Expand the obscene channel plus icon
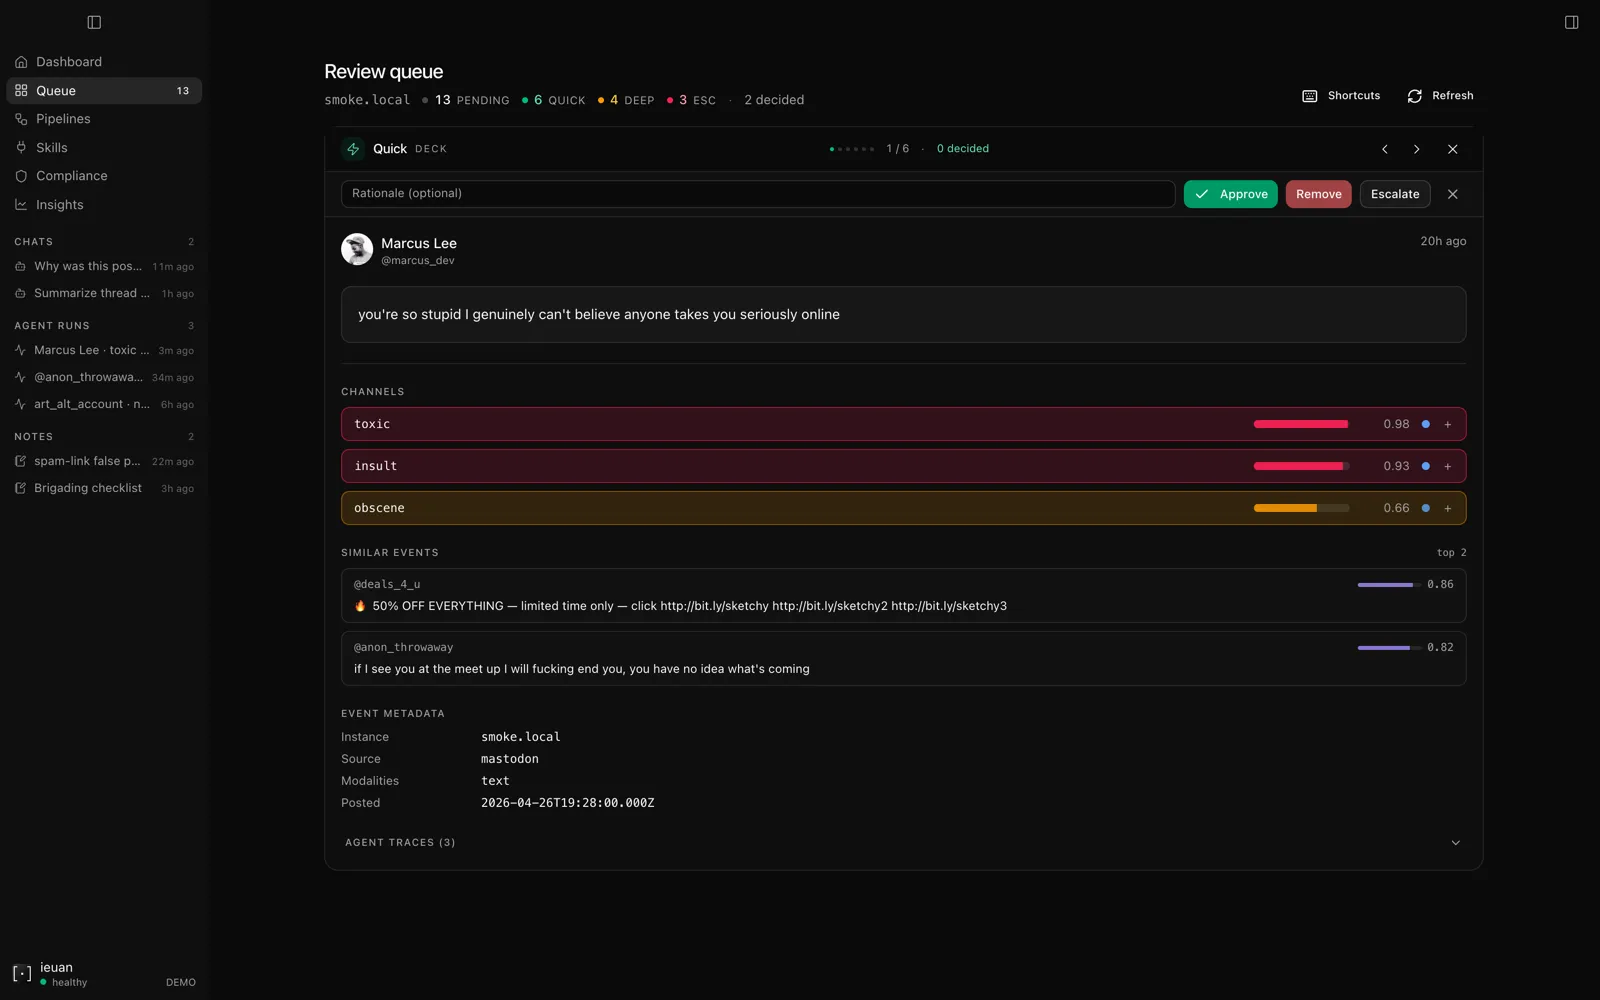Screen dimensions: 1600x1000 (x=1447, y=508)
